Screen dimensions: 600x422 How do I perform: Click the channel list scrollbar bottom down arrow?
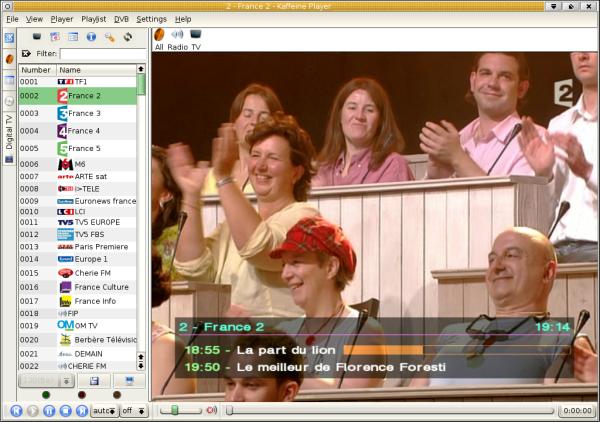point(141,366)
